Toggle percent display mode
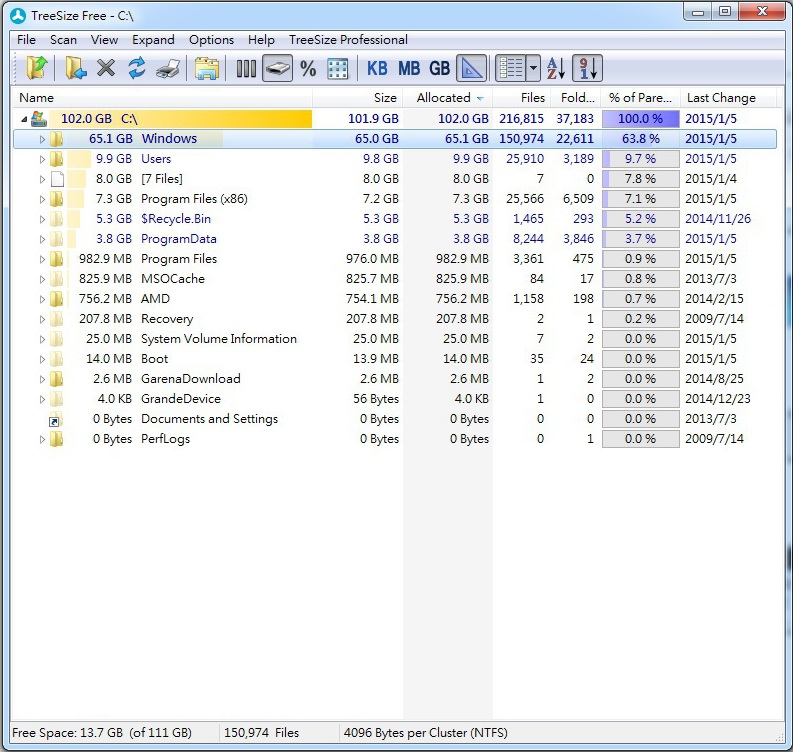 pyautogui.click(x=308, y=68)
